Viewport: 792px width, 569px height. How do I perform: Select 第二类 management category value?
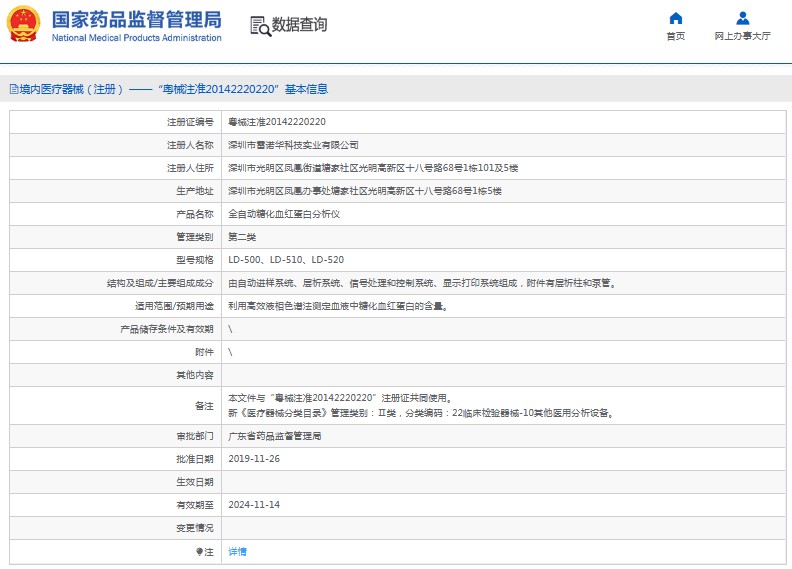pos(242,237)
